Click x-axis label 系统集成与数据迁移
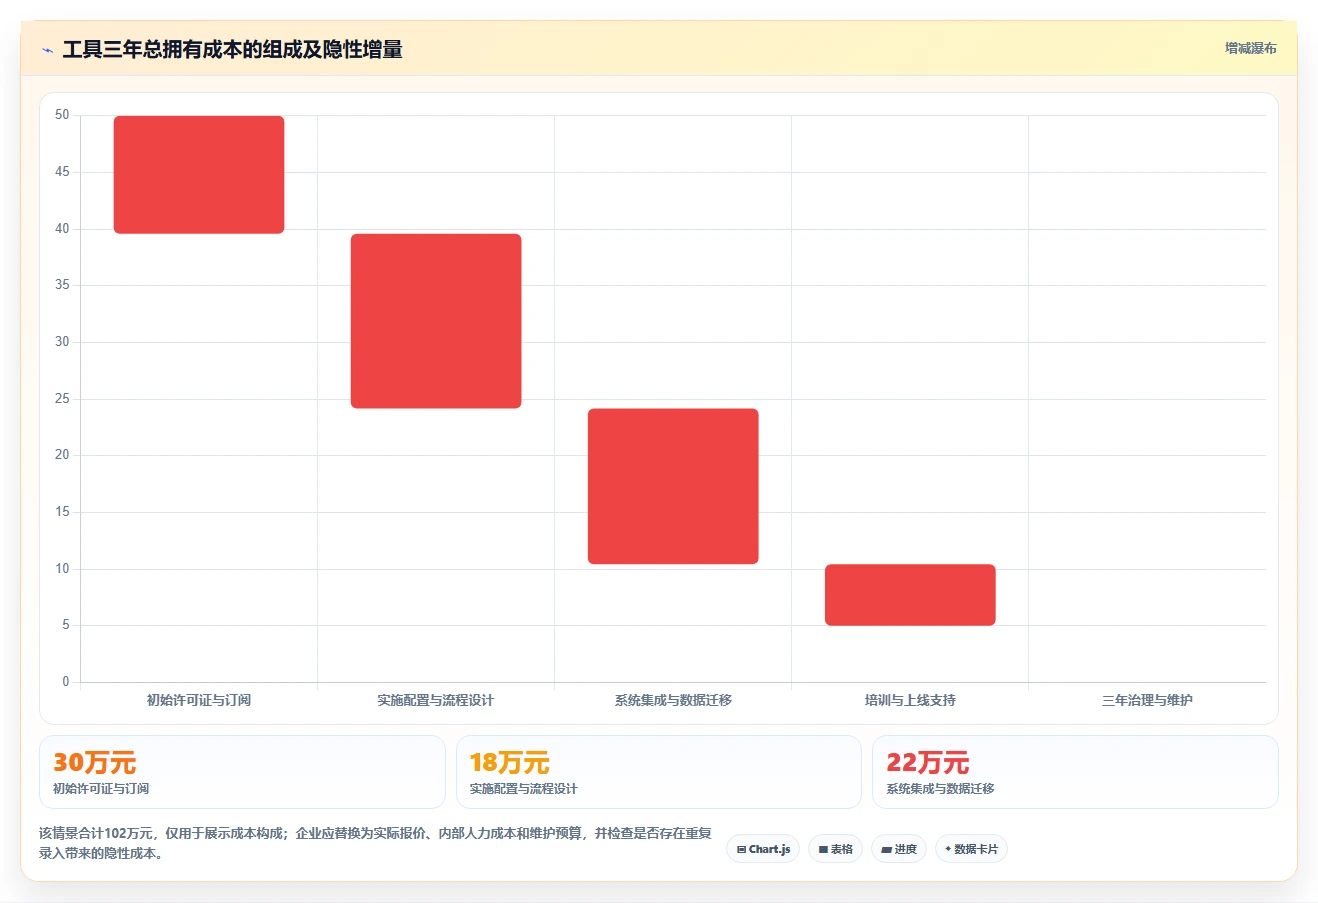Screen dimensions: 1318x903 point(673,700)
